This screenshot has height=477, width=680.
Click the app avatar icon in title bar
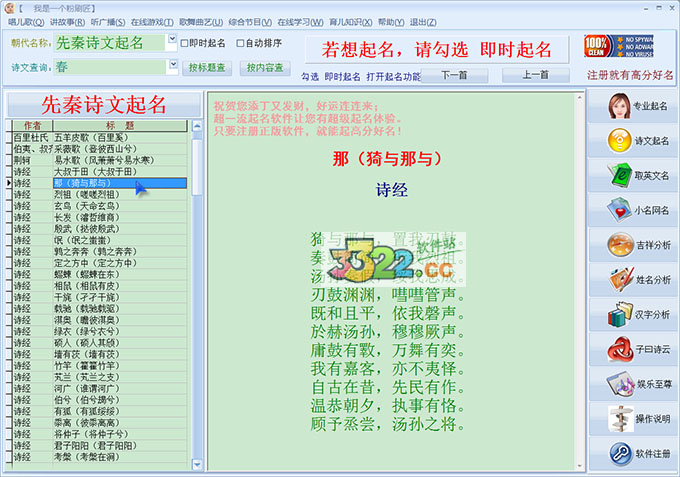click(x=10, y=8)
